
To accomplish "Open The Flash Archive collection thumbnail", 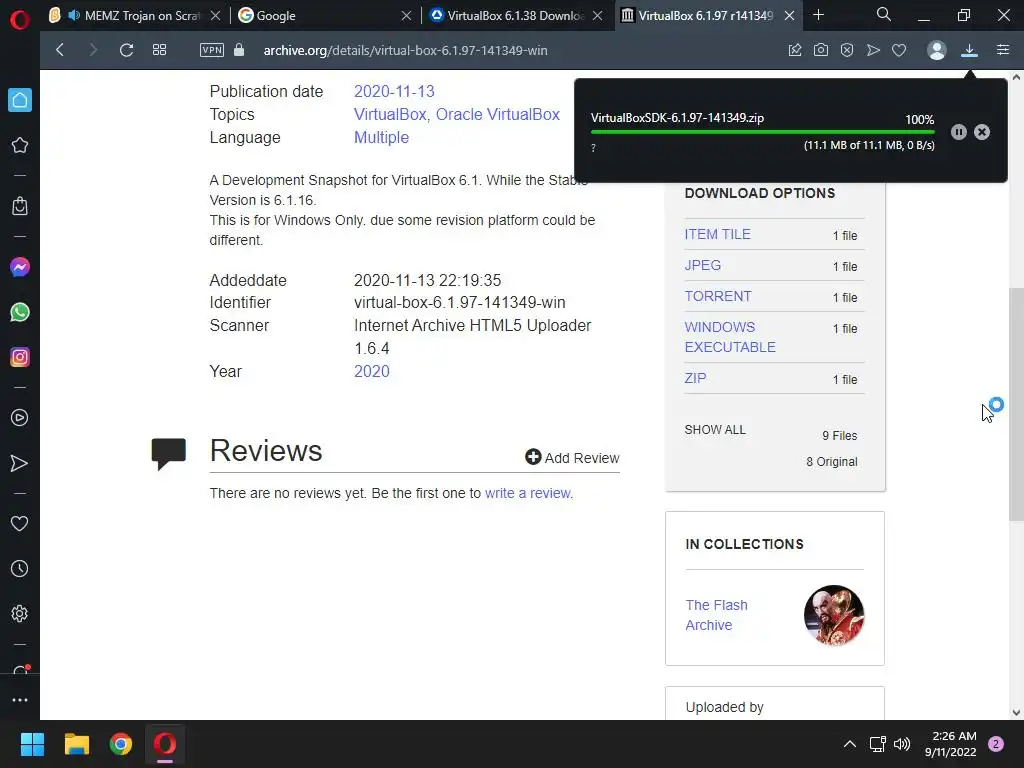I will pos(834,615).
